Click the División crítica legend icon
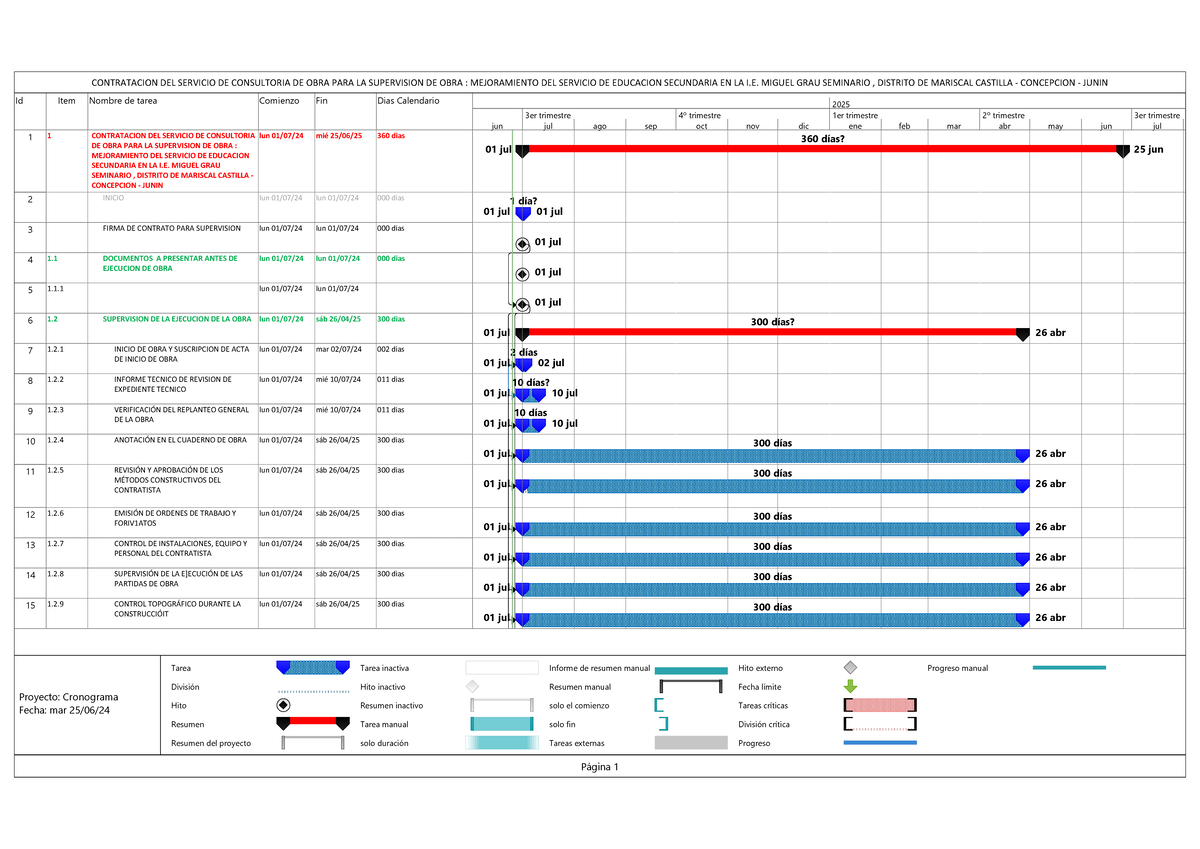 click(880, 724)
